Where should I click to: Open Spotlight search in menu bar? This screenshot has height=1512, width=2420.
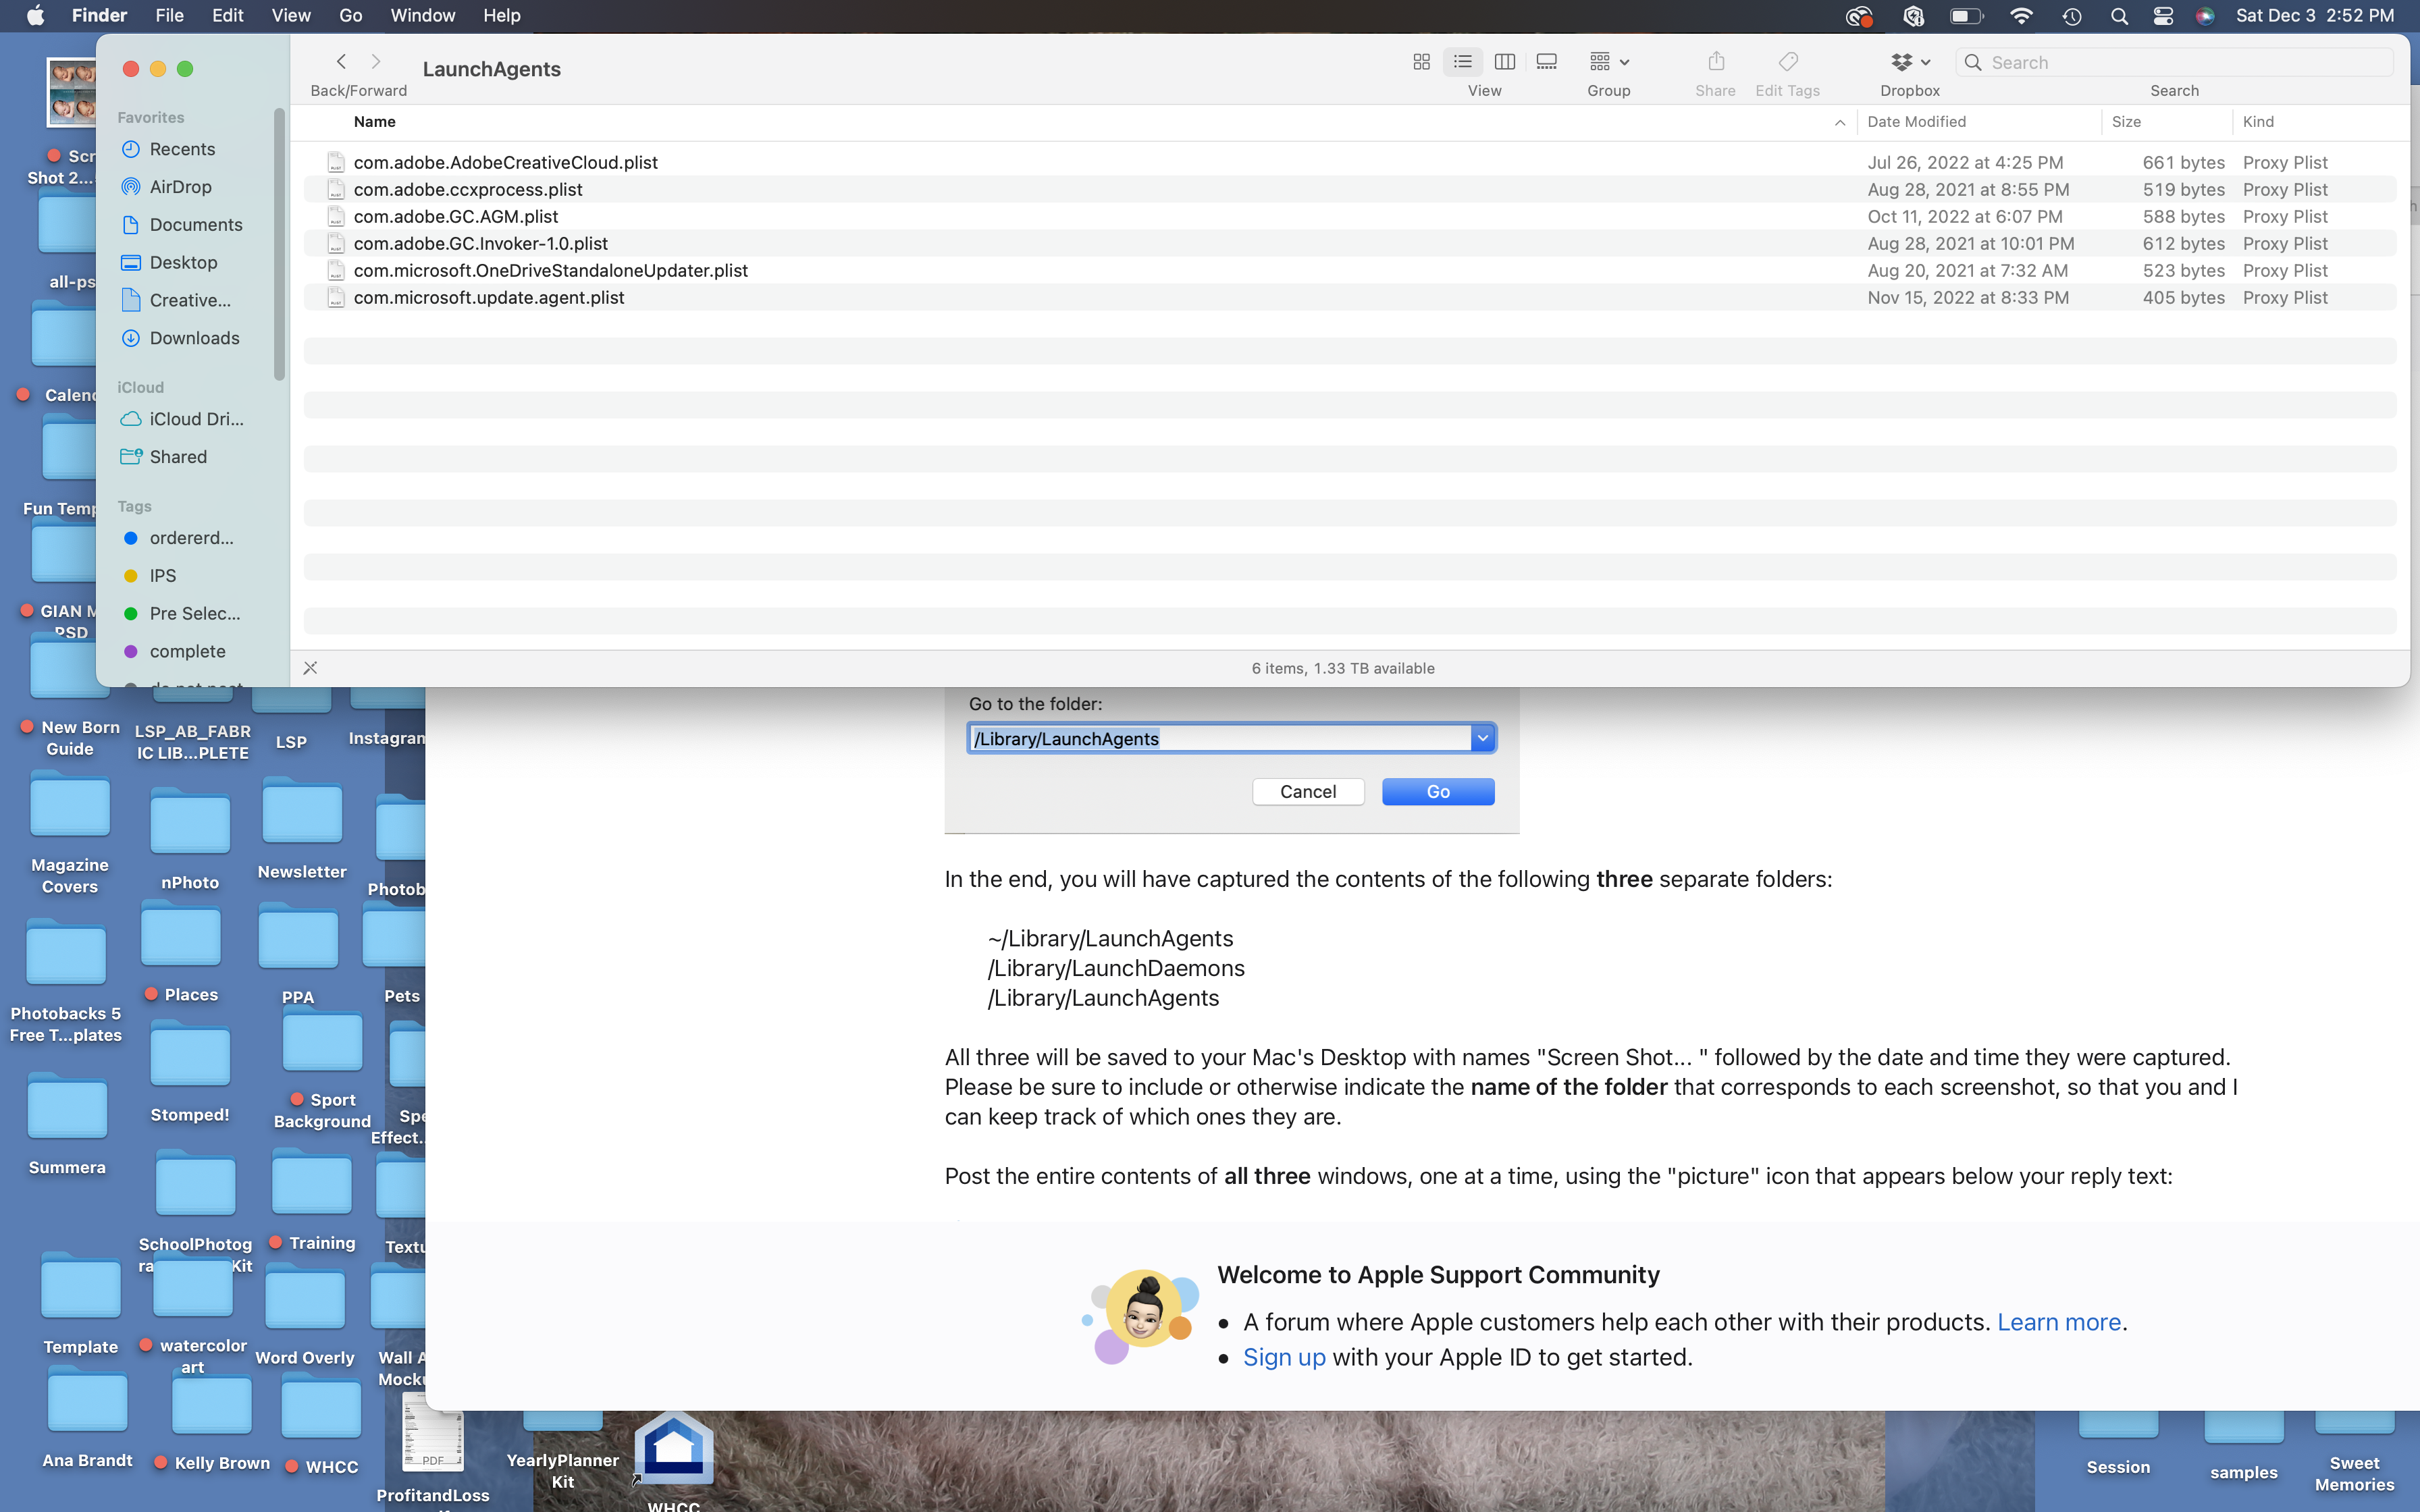pyautogui.click(x=2118, y=16)
